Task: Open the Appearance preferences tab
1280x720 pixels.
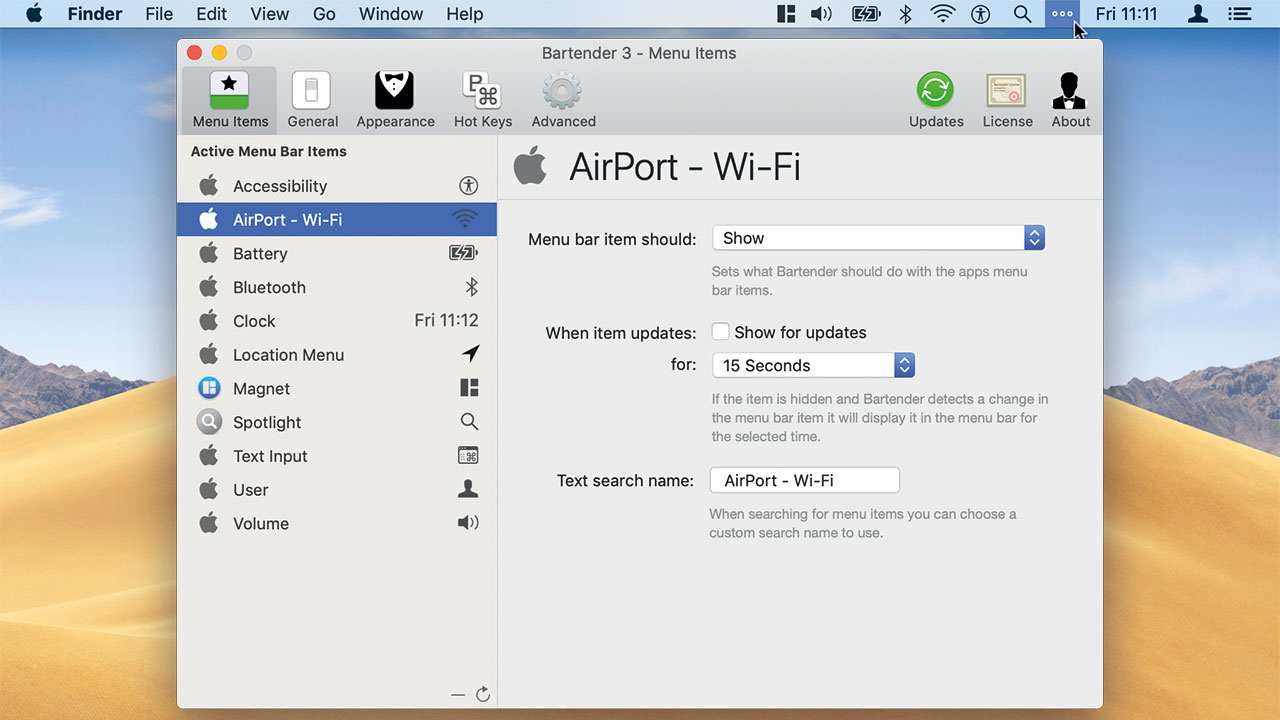Action: [395, 98]
